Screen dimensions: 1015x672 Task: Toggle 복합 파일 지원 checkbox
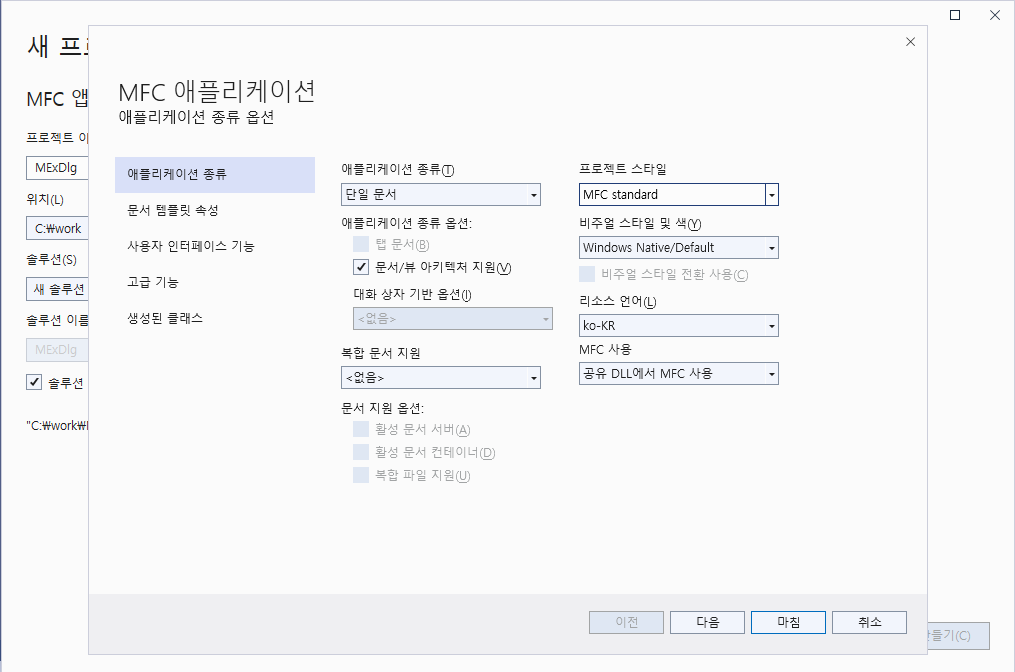click(x=361, y=475)
